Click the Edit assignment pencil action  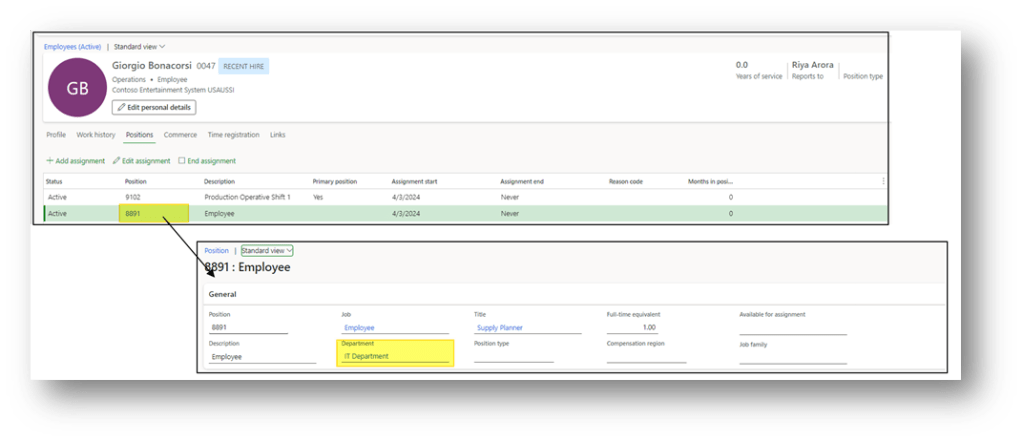pos(140,160)
